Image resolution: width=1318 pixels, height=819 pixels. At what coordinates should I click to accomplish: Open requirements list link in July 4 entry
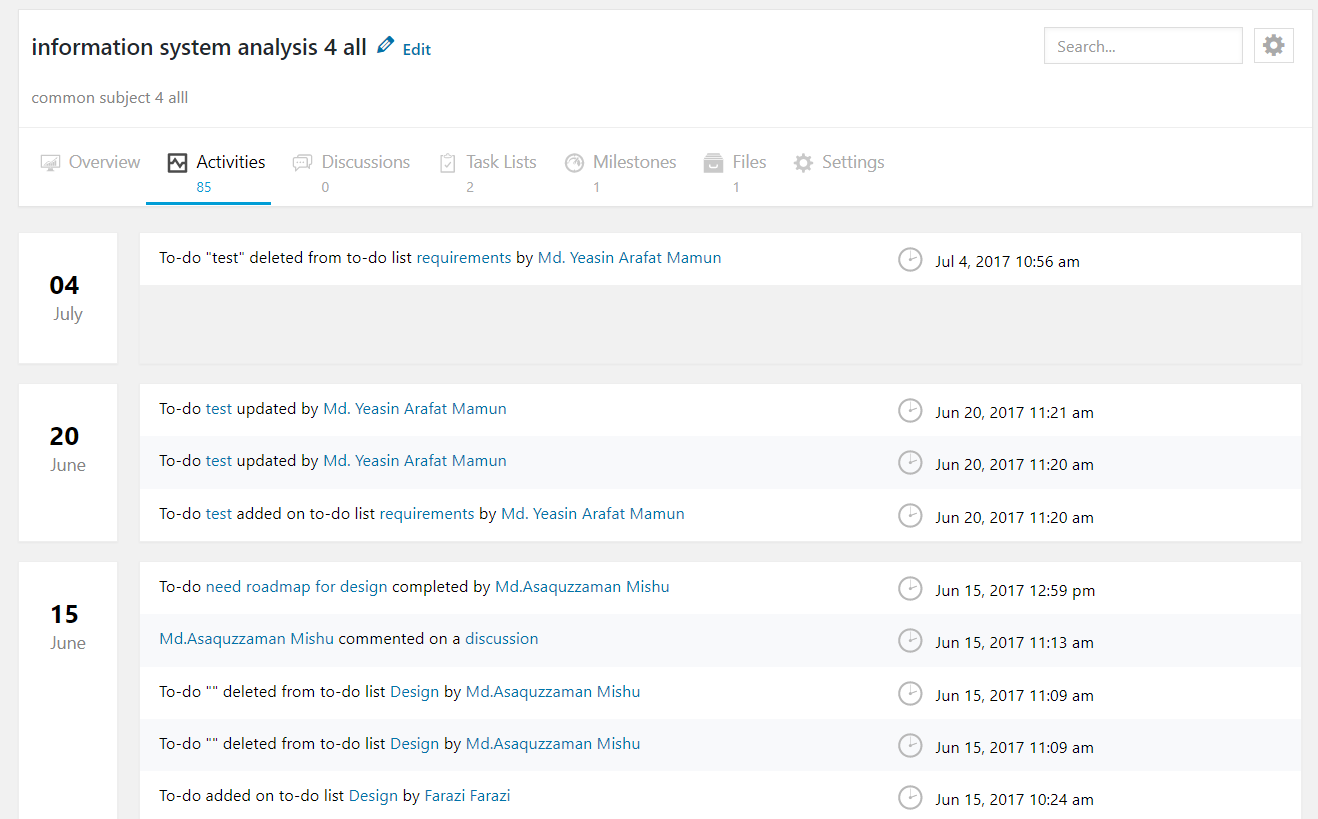(x=464, y=258)
